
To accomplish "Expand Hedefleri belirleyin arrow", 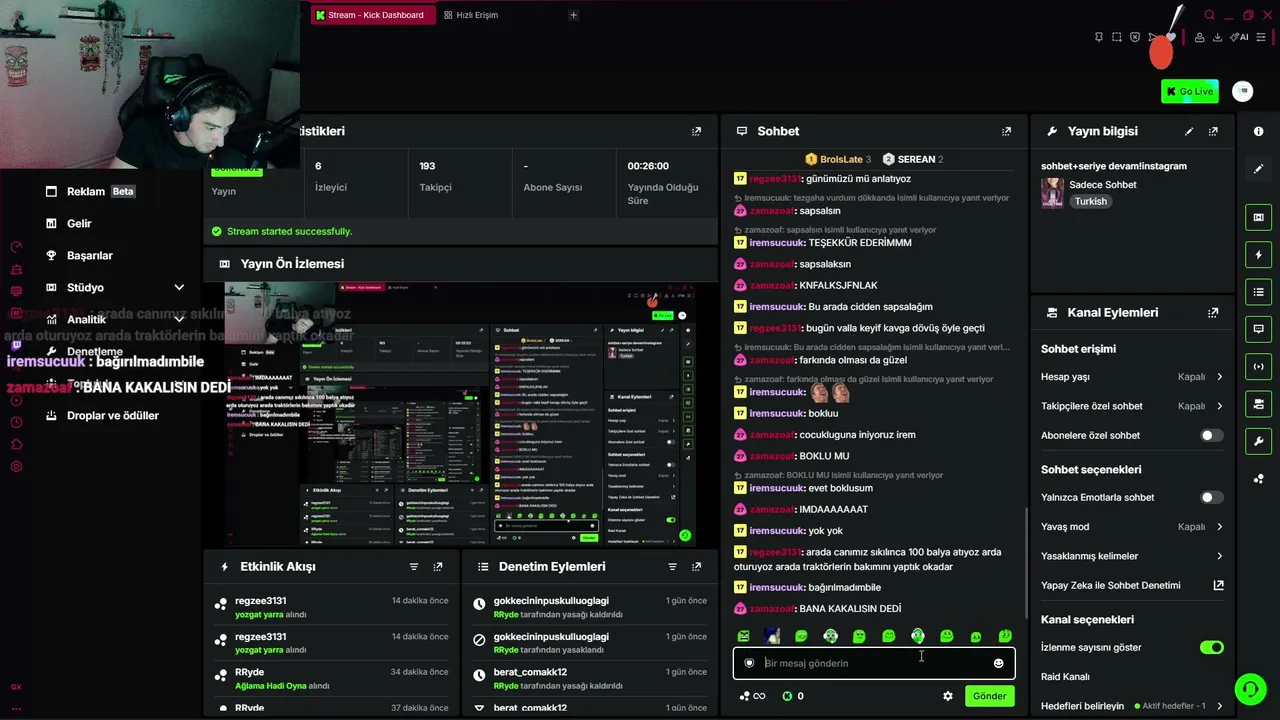I will 1219,706.
